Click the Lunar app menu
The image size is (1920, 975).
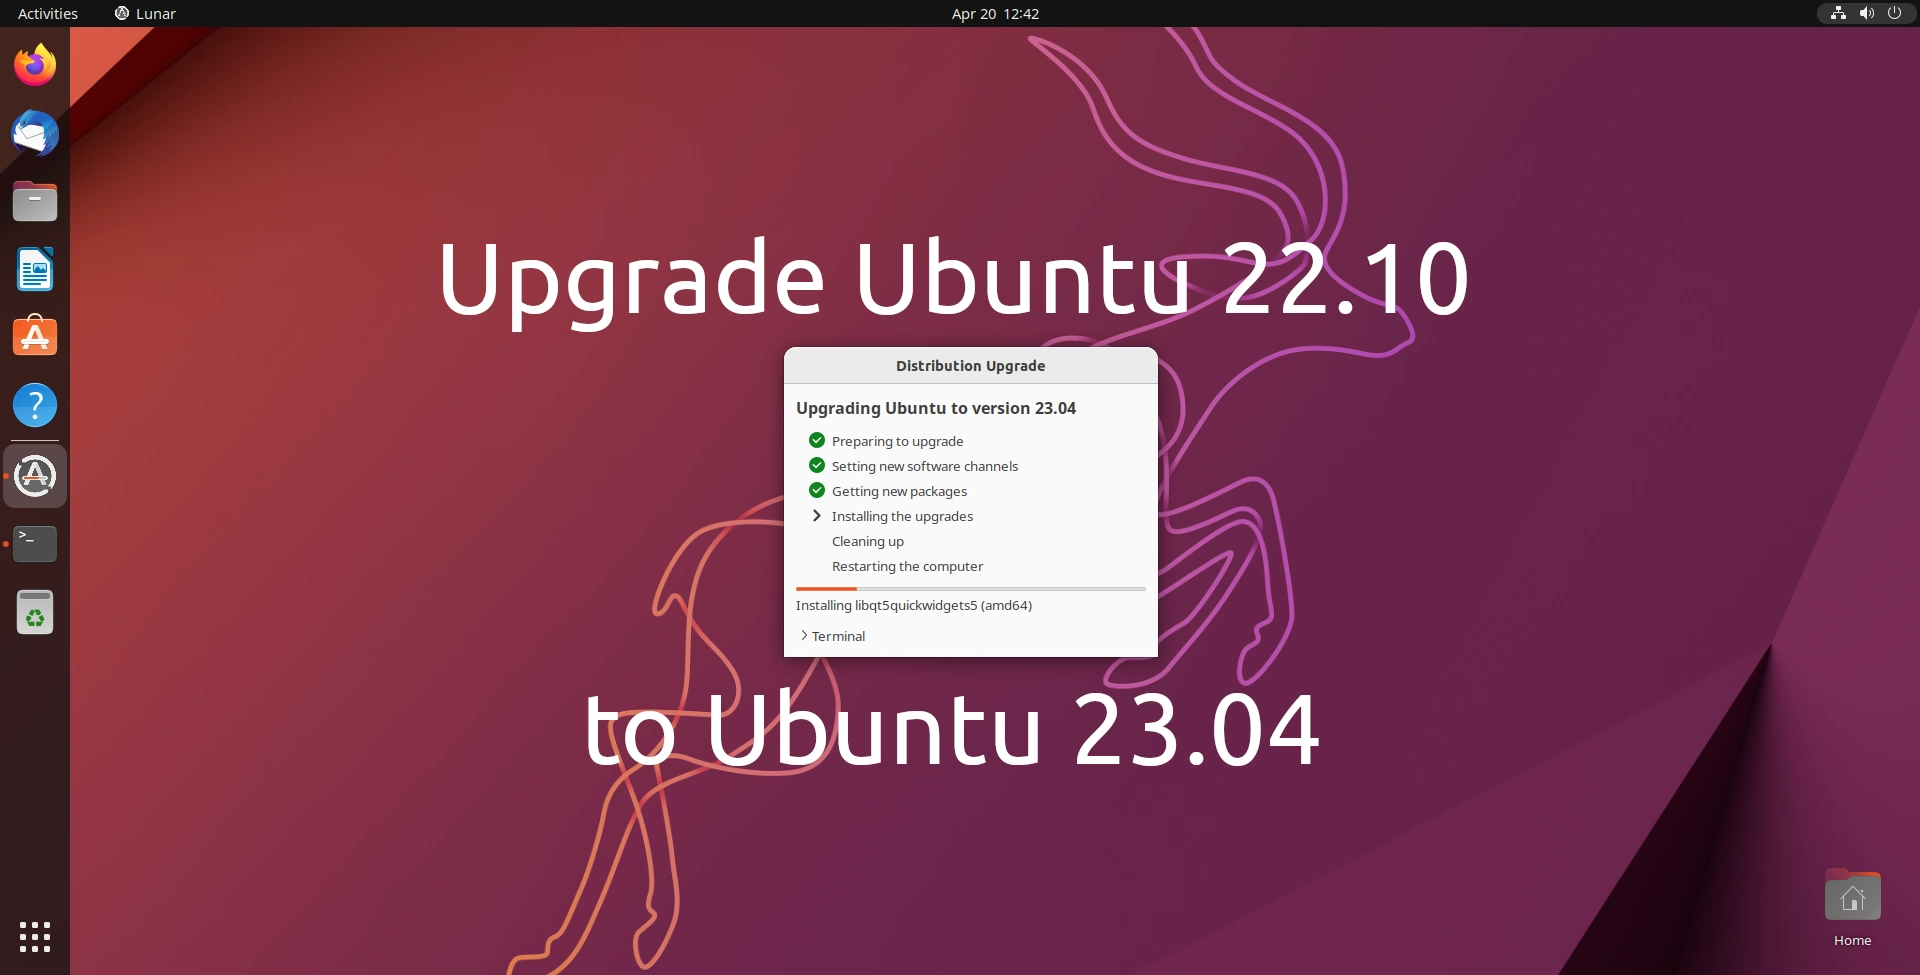(x=145, y=13)
